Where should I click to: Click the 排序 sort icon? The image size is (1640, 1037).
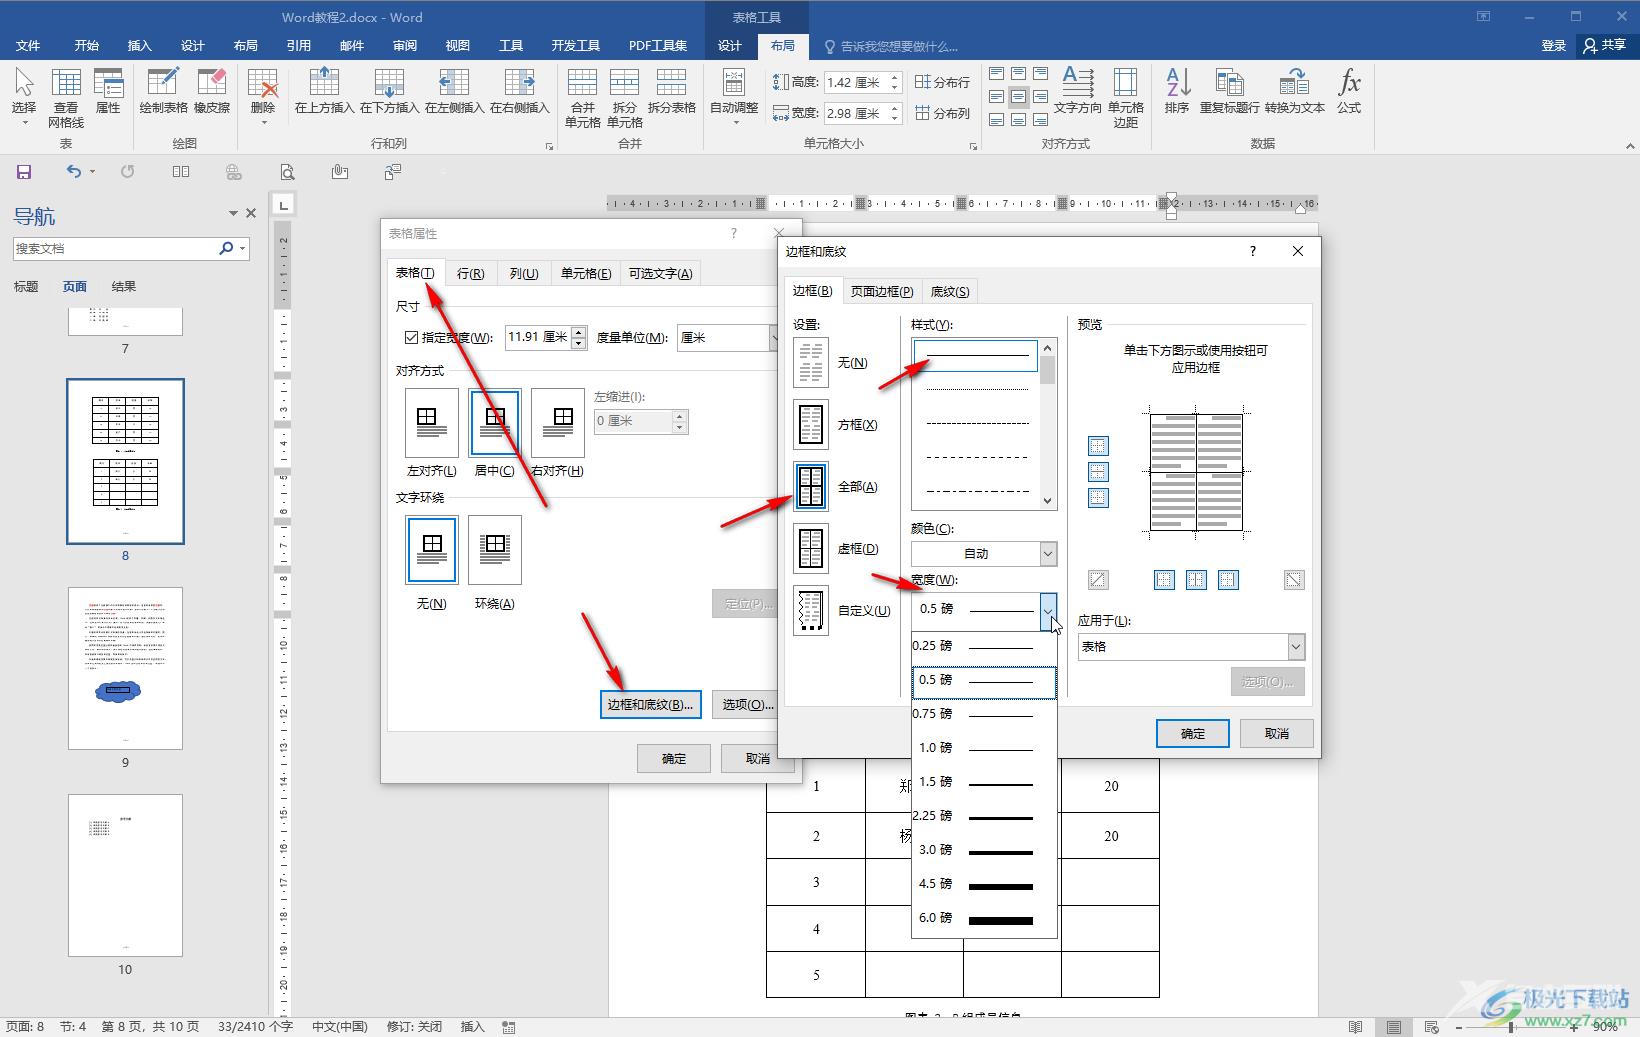[1177, 92]
